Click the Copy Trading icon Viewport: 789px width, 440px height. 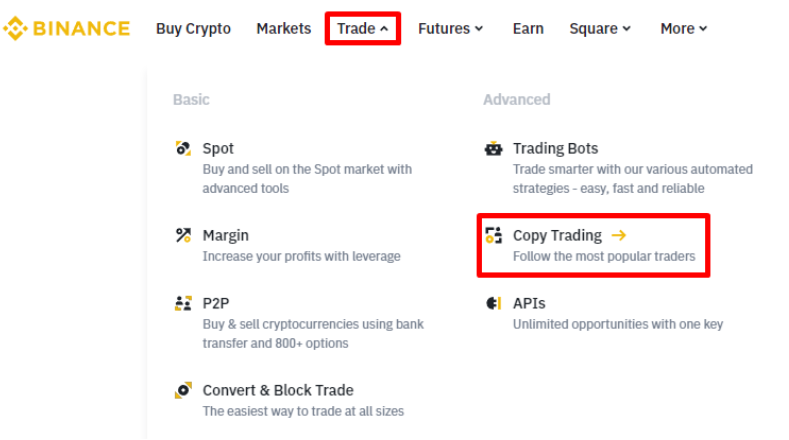point(493,236)
